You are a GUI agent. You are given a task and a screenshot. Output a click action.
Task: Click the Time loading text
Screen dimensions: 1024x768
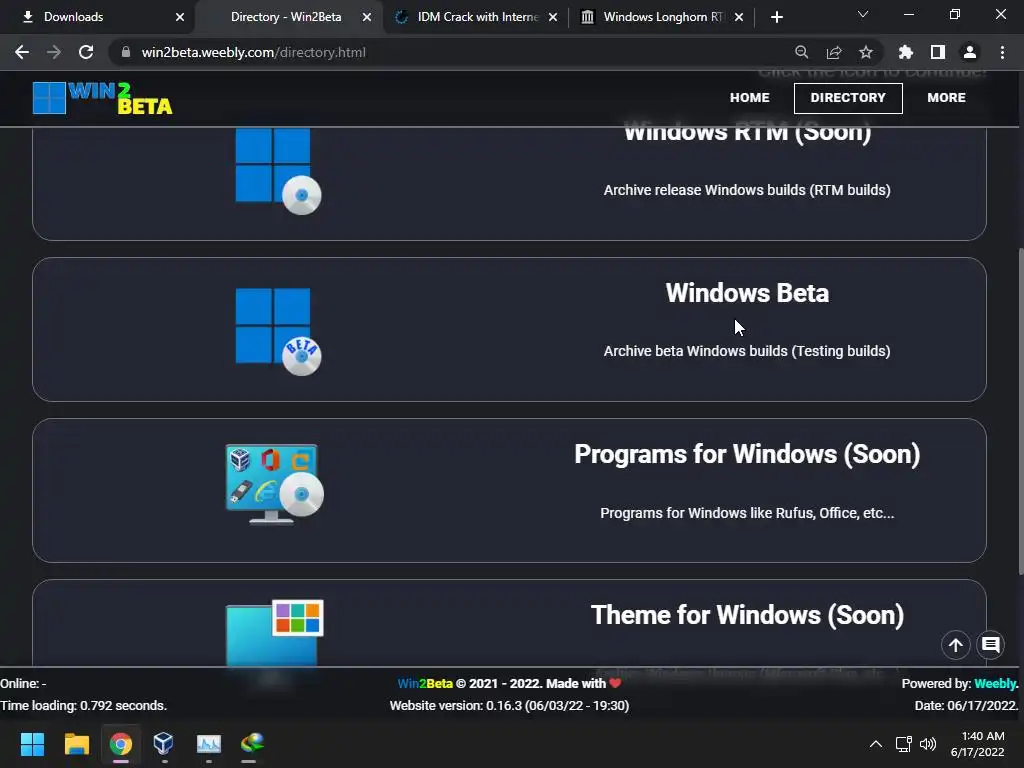pos(84,706)
